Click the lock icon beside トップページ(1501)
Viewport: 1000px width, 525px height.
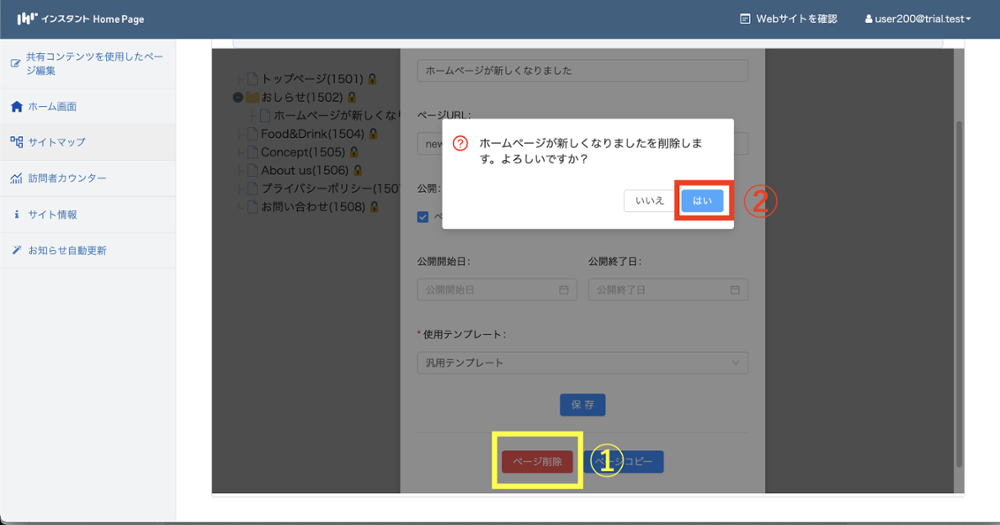(x=371, y=78)
